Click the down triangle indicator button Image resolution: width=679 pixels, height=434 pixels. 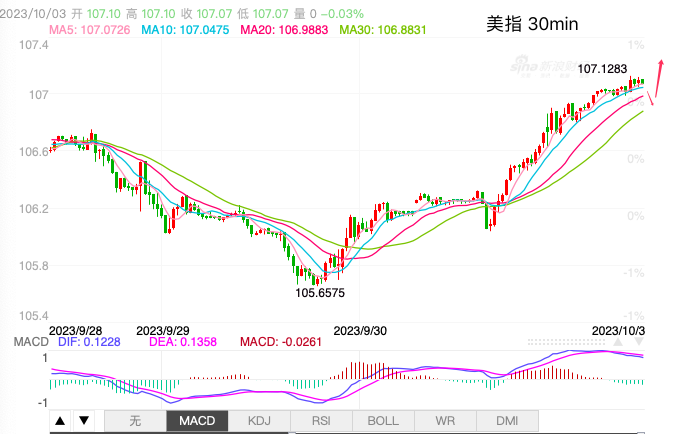pyautogui.click(x=84, y=421)
